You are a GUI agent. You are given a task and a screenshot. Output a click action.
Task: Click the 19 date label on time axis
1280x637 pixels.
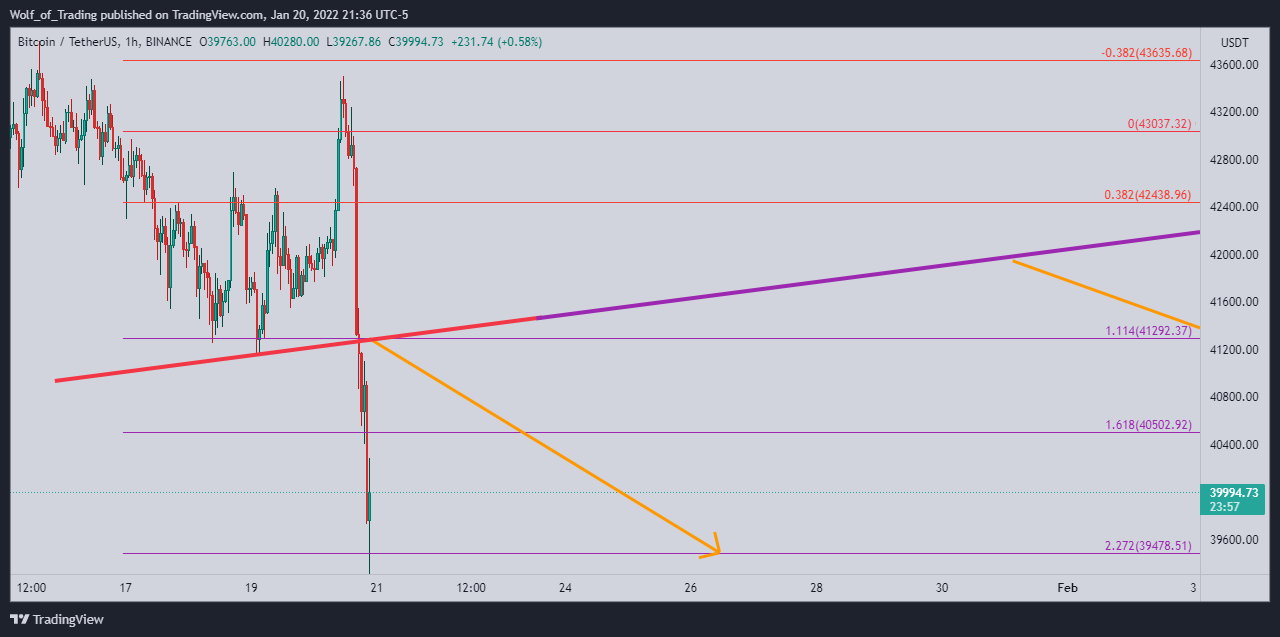coord(251,588)
